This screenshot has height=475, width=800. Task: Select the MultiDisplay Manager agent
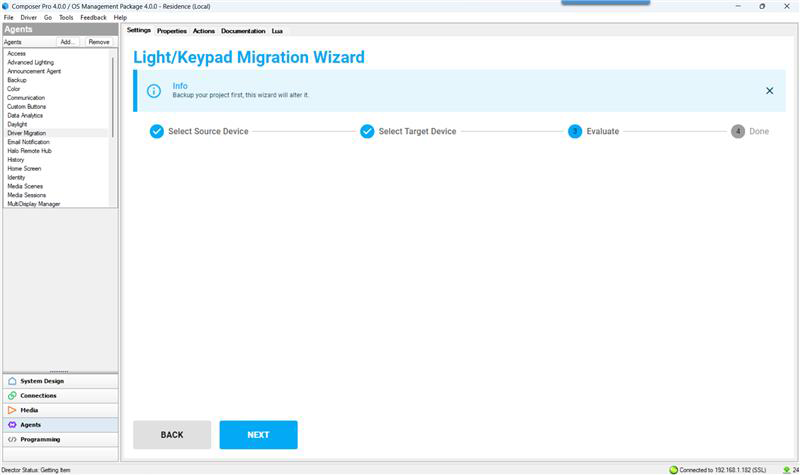click(x=34, y=204)
